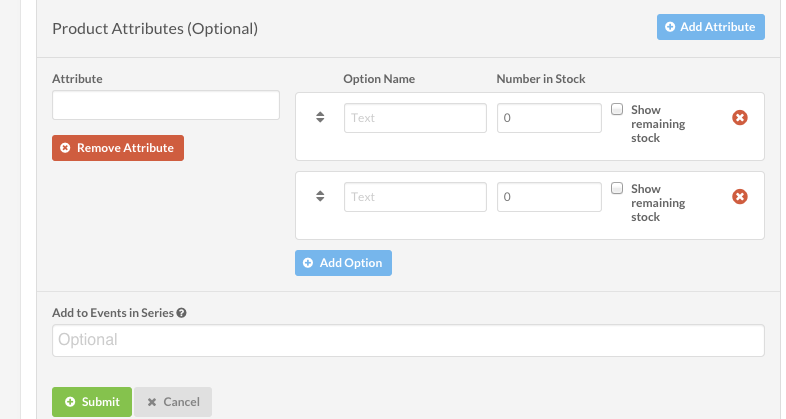Click the second Number in Stock field
Image resolution: width=786 pixels, height=419 pixels.
click(549, 197)
